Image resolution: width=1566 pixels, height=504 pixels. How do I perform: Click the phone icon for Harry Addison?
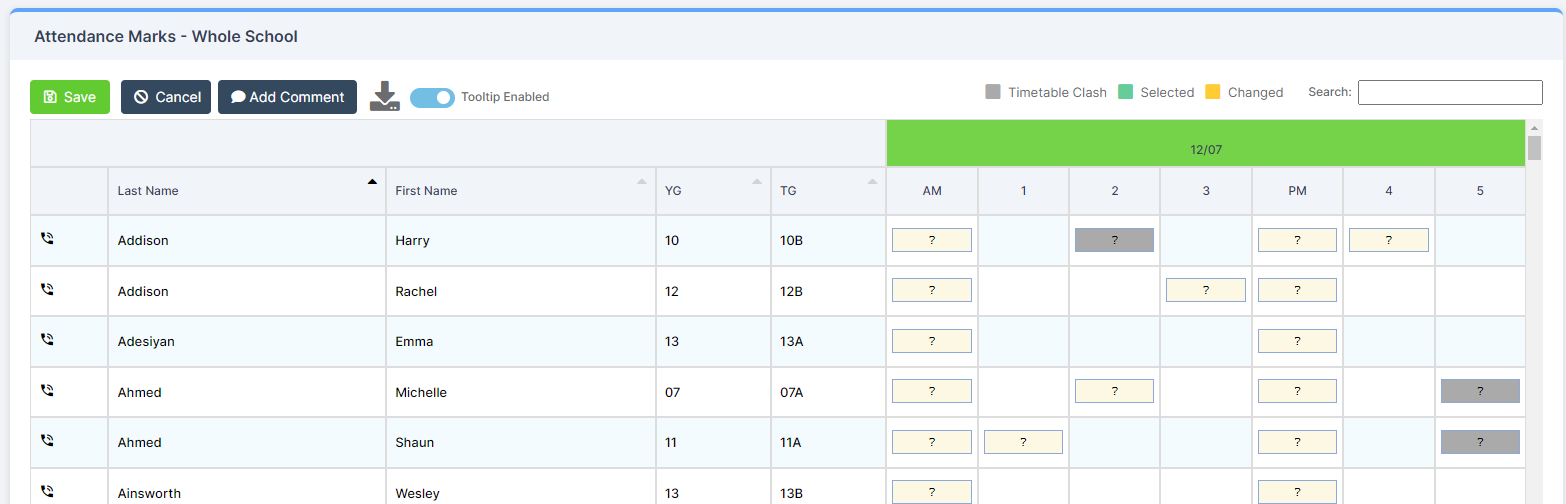[46, 239]
